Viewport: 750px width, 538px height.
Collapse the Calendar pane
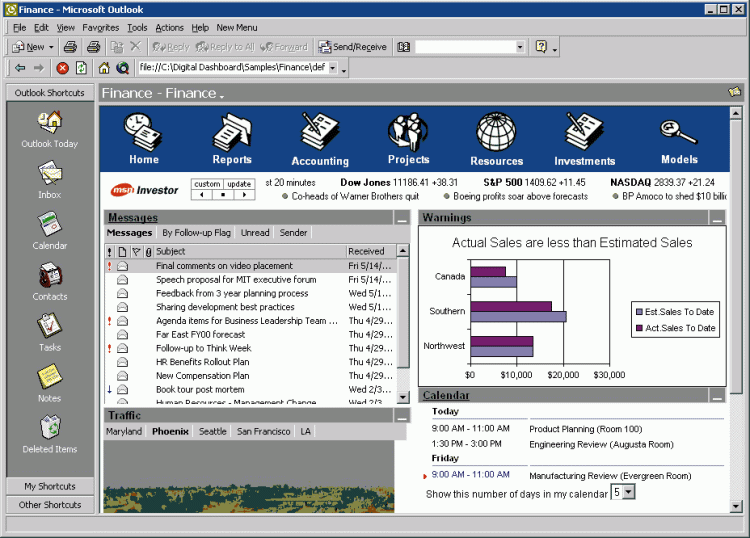717,396
